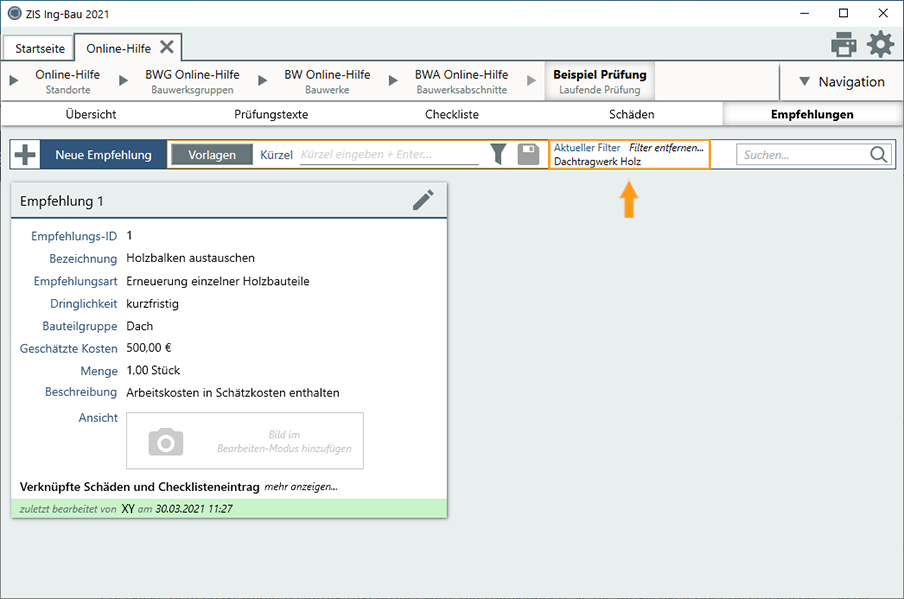
Task: Open BWG Online-Hilfe Bauwerksgruppen breadcrumb
Action: pyautogui.click(x=192, y=81)
